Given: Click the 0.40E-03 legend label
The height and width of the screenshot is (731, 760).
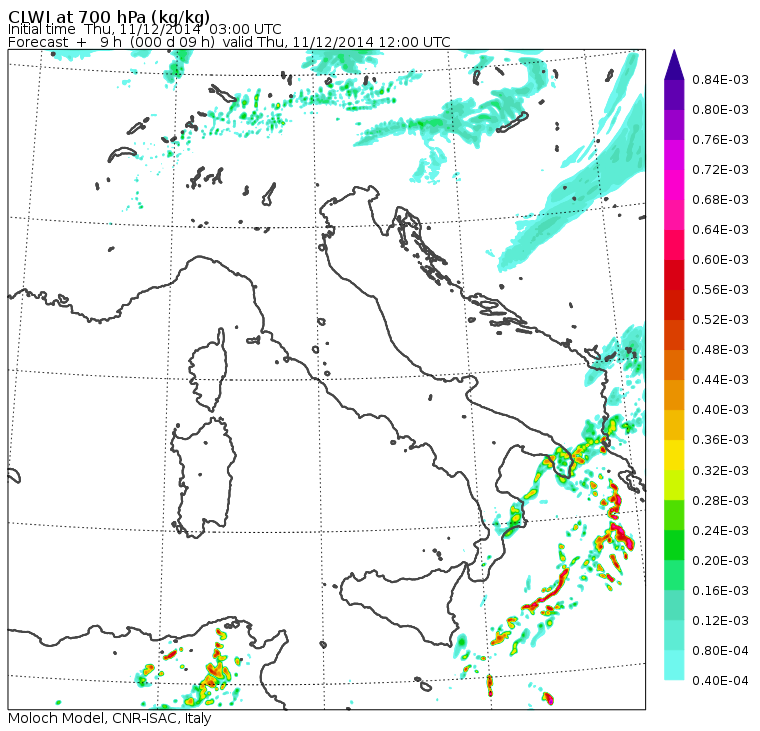Looking at the screenshot, I should click(x=720, y=410).
